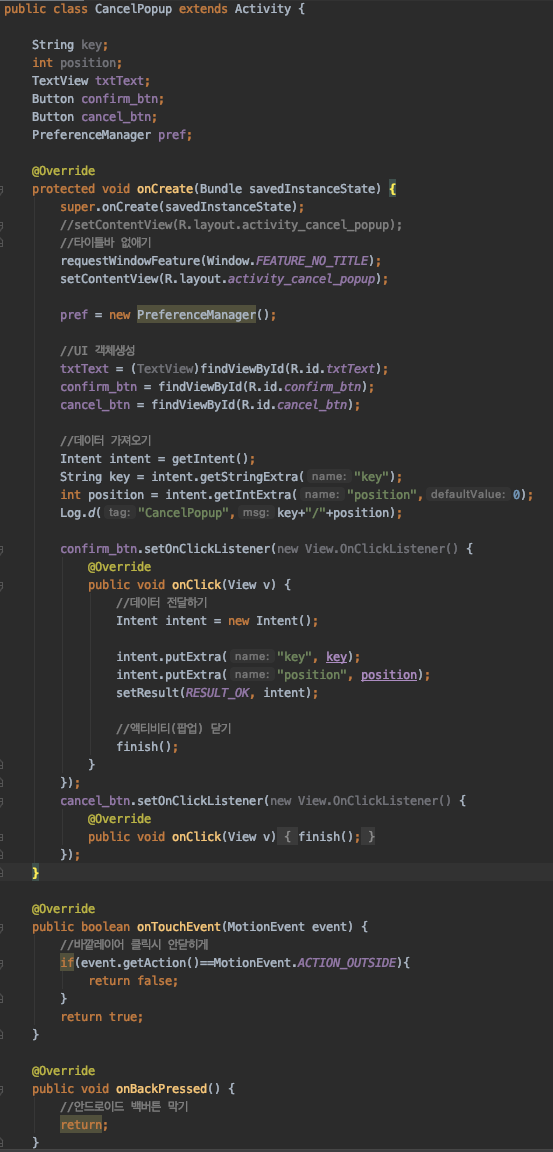Click the 'tag:' inlay hint in Log.d
Viewport: 553px width, 1152px height.
[118, 513]
